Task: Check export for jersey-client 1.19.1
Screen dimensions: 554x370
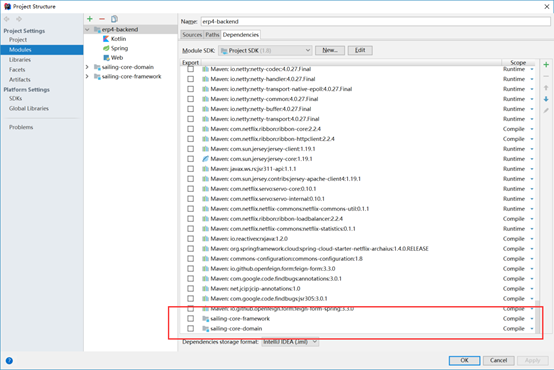Action: point(190,149)
